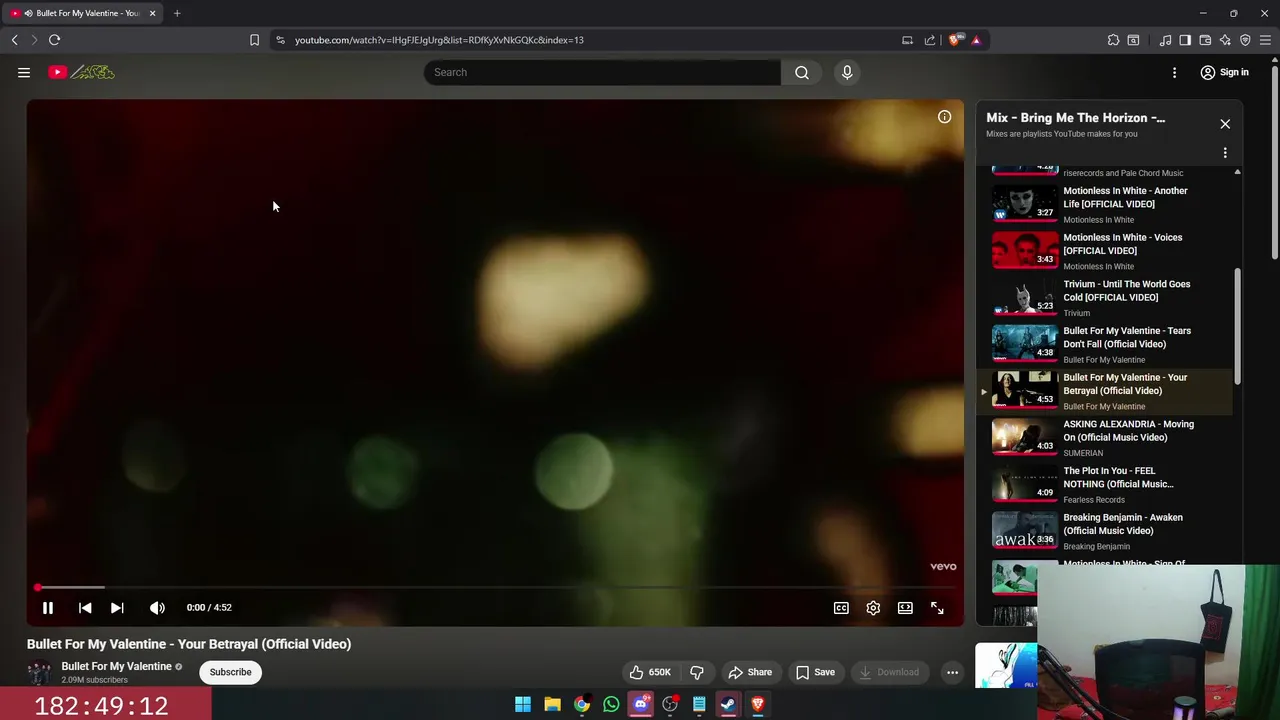Play Motionless In White - Another Life
The image size is (1280, 720).
(x=1106, y=204)
